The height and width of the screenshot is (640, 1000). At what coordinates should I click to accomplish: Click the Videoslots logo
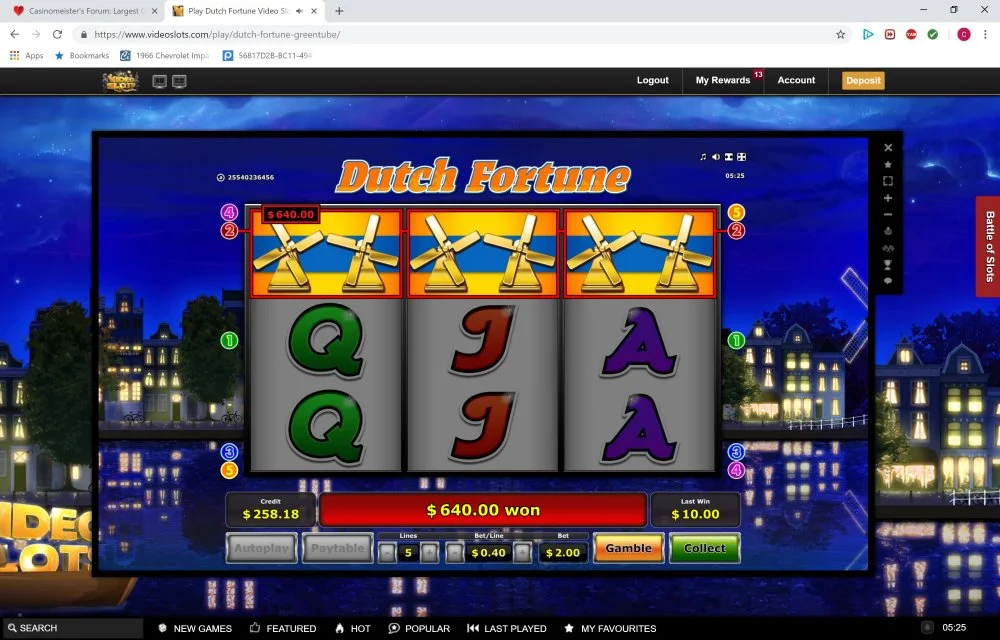pos(121,81)
